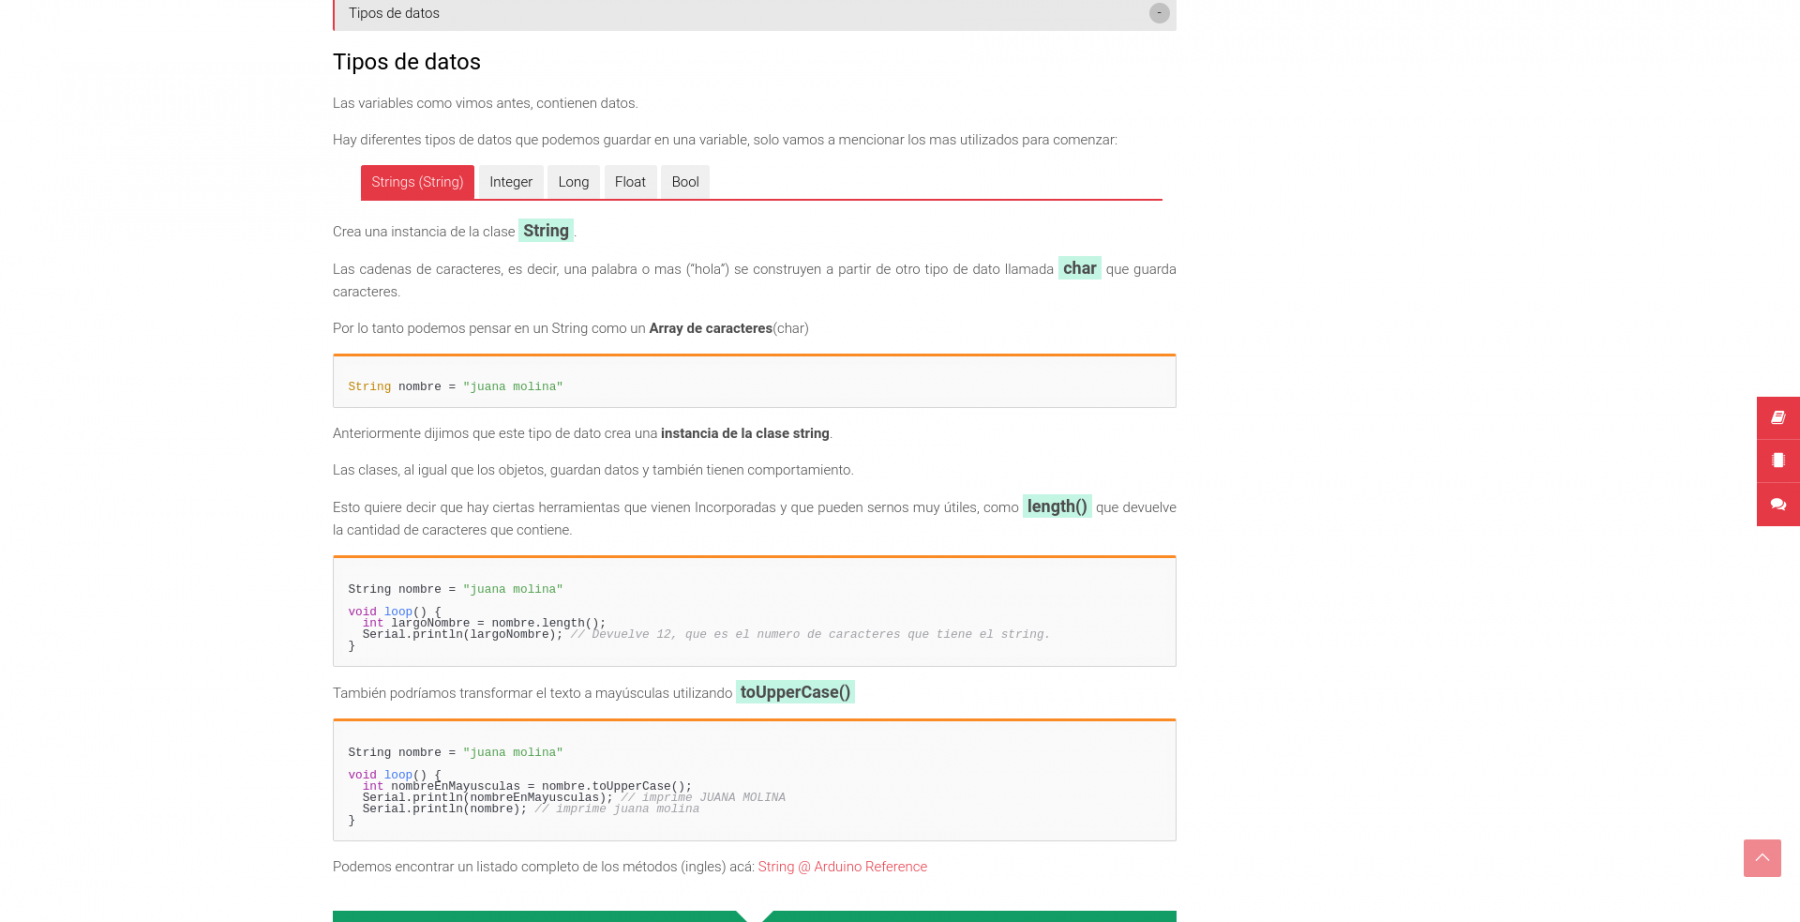Click the book icon in right sidebar
This screenshot has height=922, width=1800.
click(x=1778, y=418)
